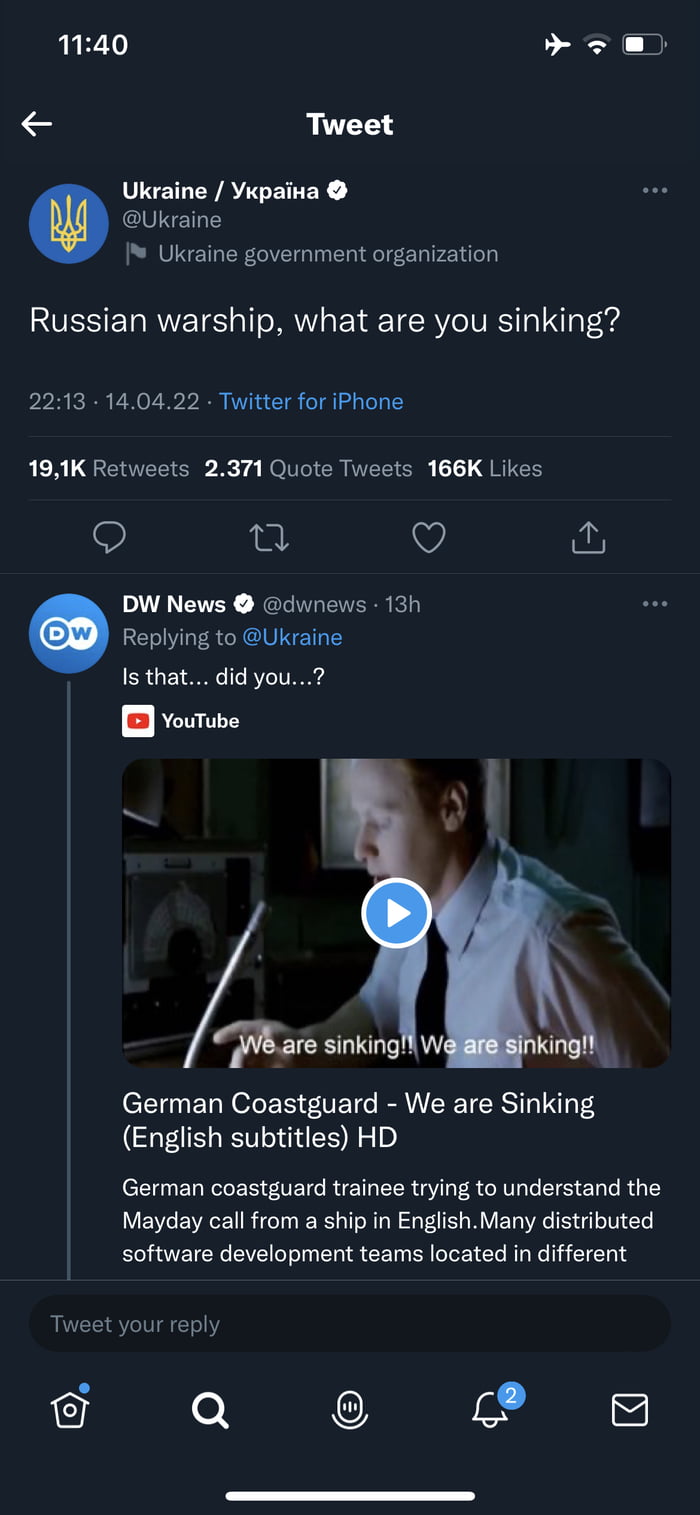The image size is (700, 1515).
Task: Select the Search icon in bottom navigation
Action: tap(209, 1410)
